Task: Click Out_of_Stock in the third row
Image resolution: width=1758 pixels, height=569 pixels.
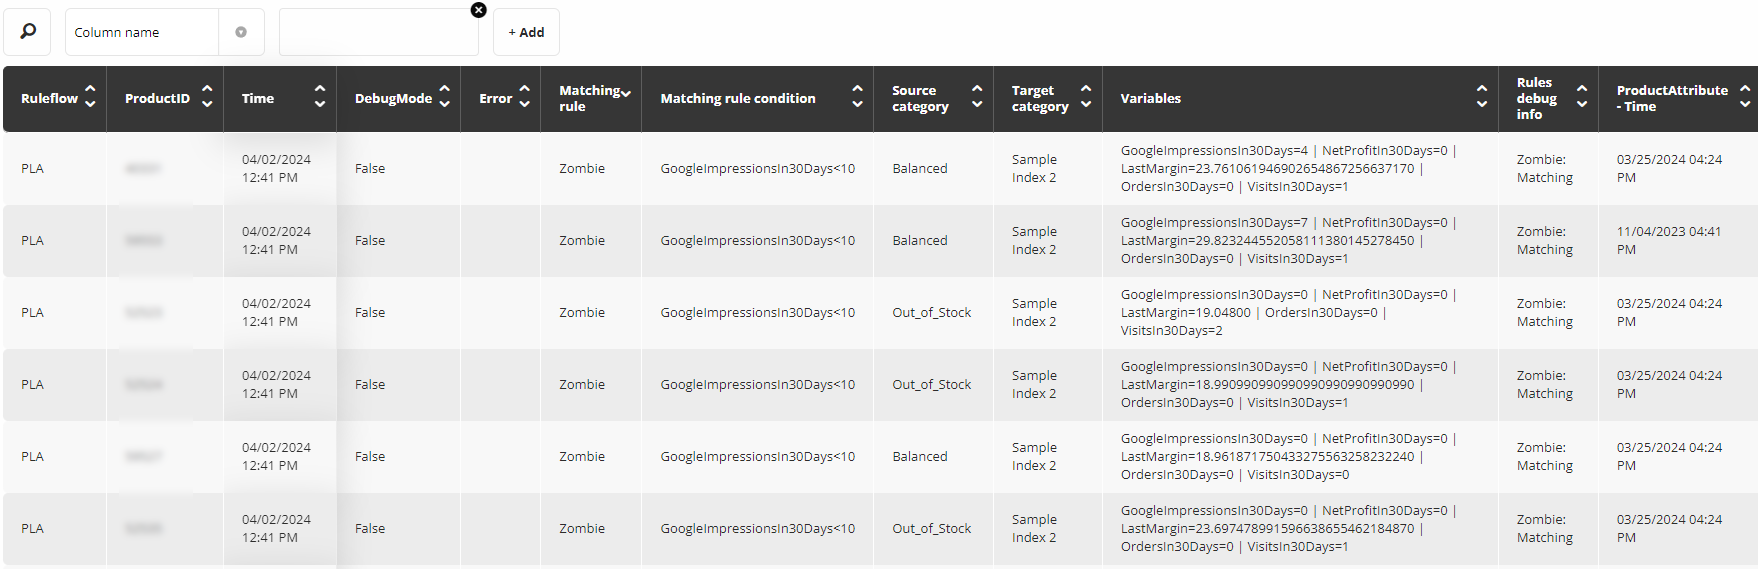Action: coord(932,313)
